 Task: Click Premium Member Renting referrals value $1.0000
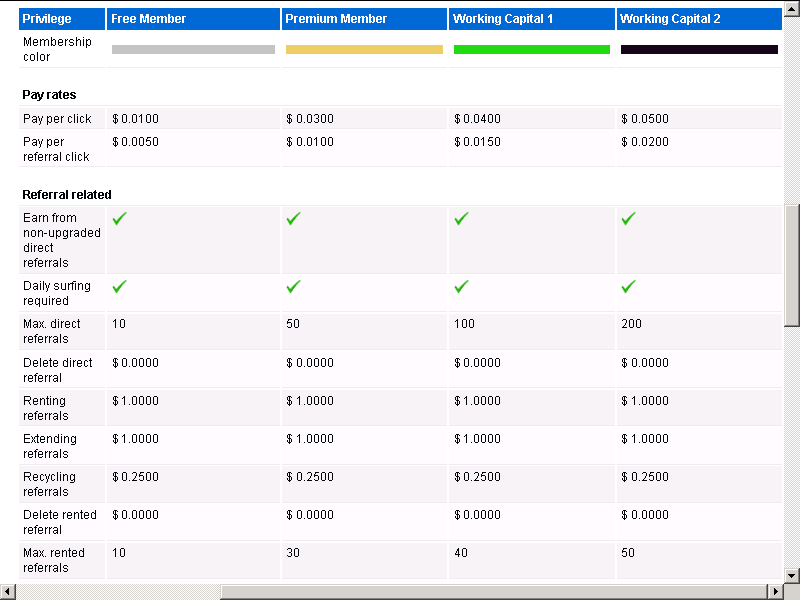[310, 401]
